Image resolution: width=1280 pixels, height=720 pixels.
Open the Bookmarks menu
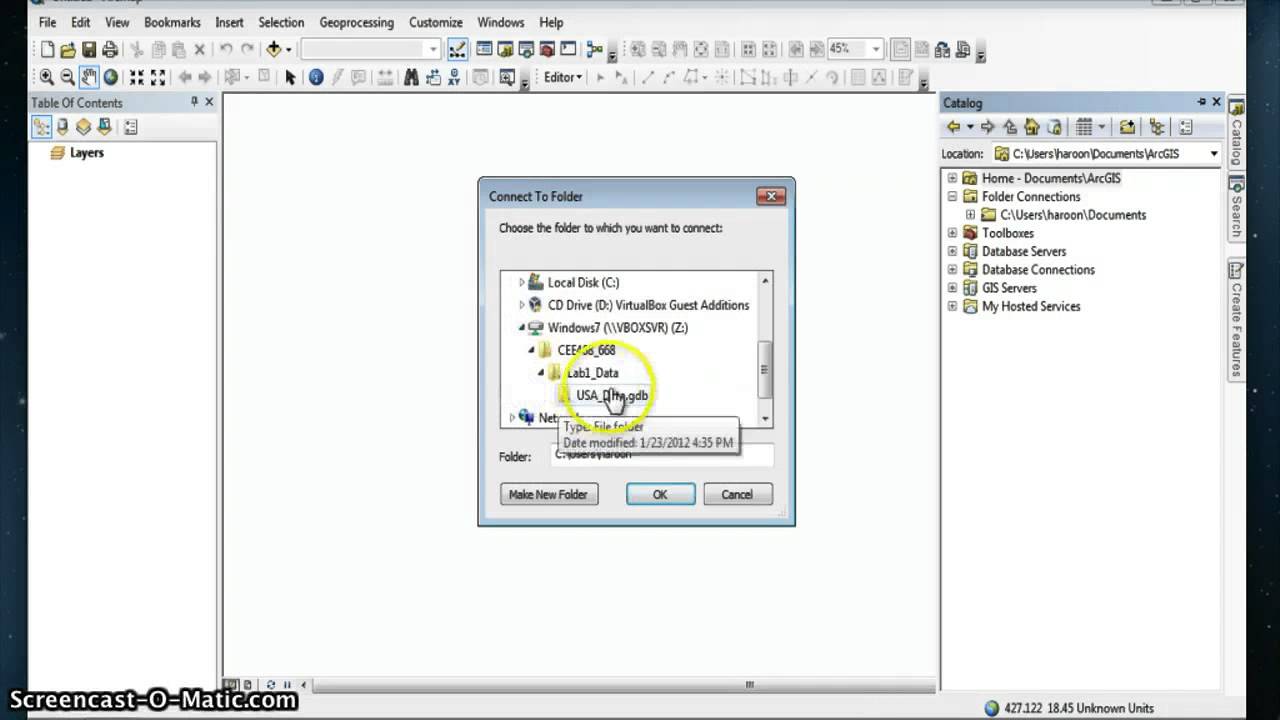pos(172,22)
